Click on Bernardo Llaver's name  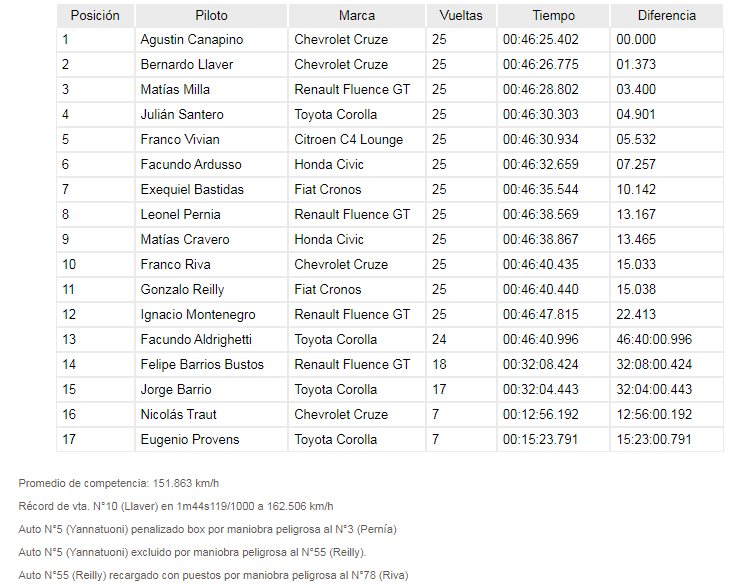pyautogui.click(x=186, y=64)
